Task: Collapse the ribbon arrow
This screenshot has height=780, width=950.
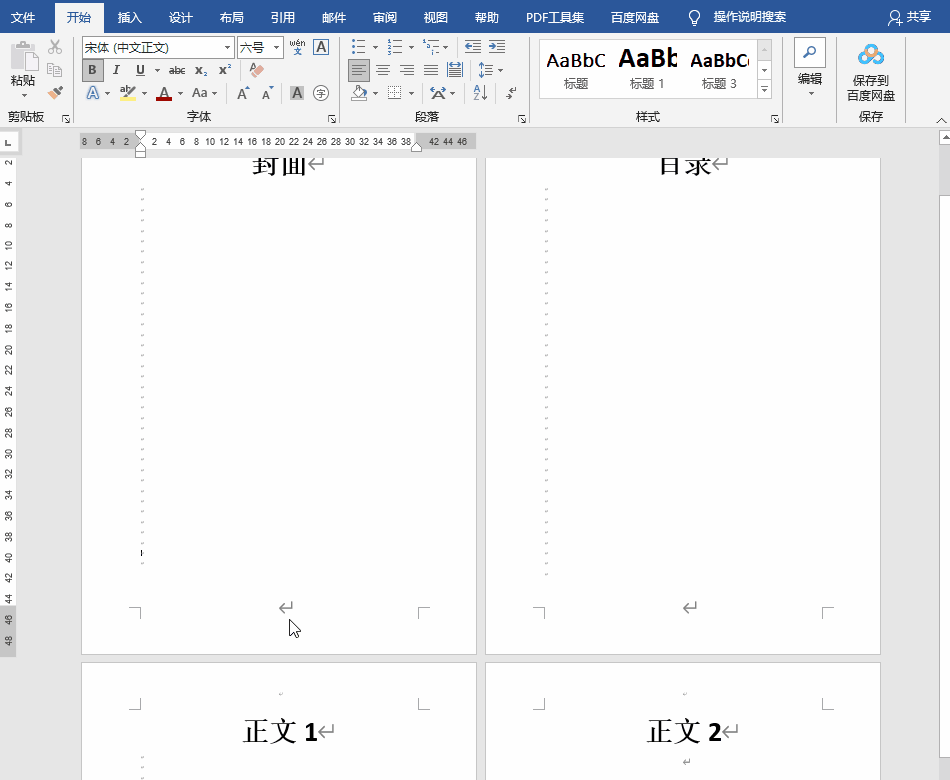Action: (941, 120)
